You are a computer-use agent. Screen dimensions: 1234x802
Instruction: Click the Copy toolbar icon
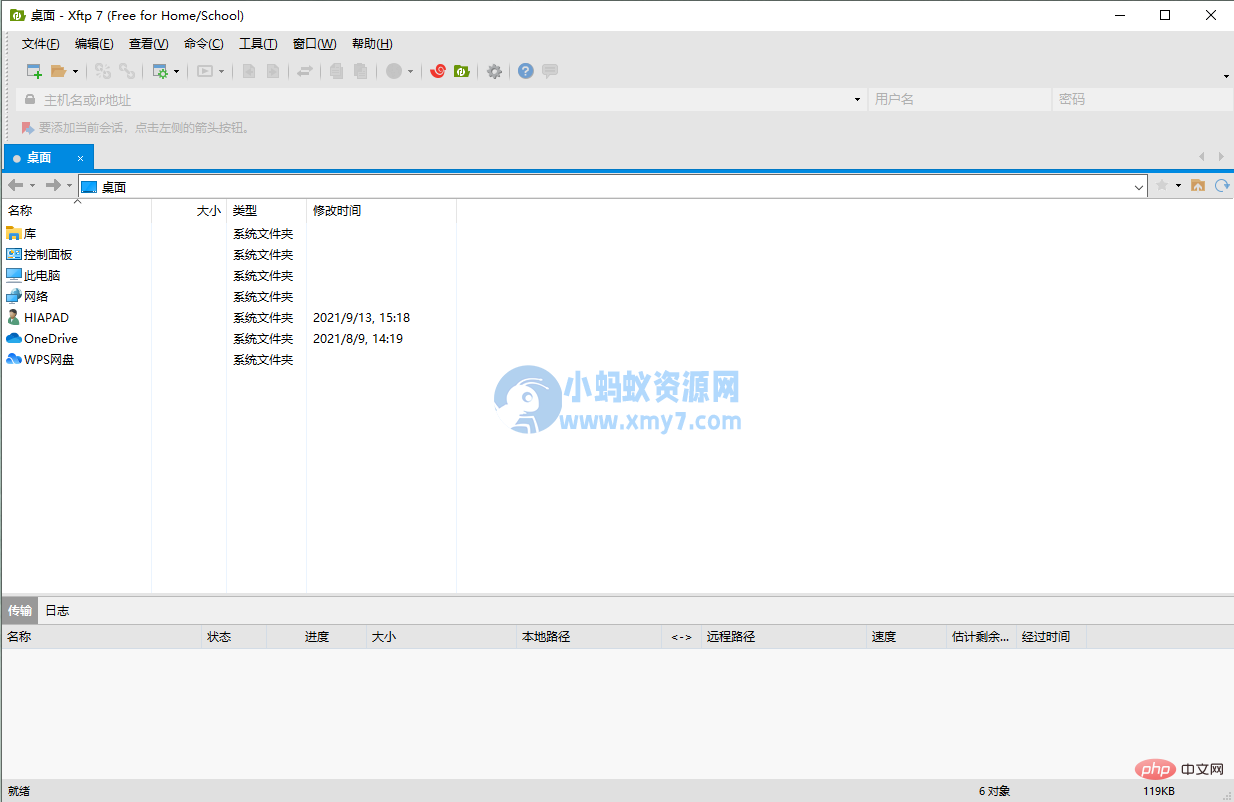(337, 71)
